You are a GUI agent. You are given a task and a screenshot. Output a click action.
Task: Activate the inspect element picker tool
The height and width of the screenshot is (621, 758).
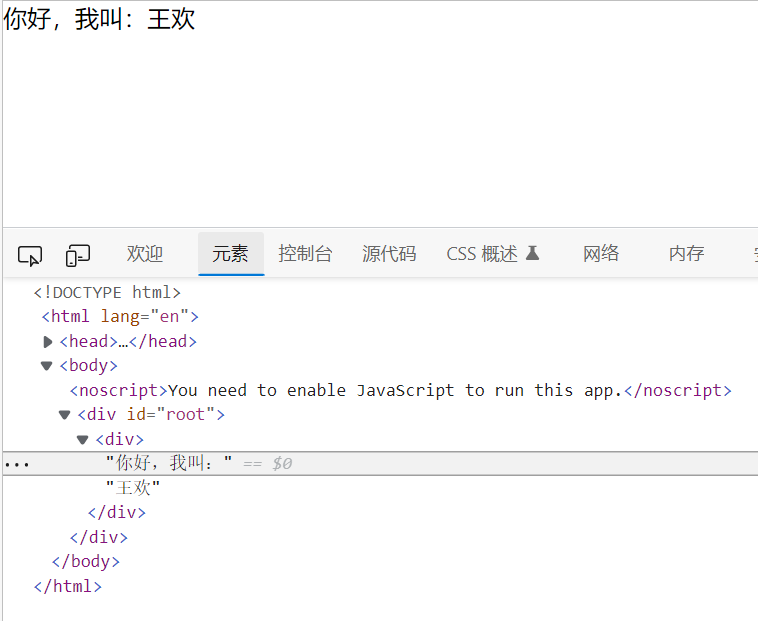click(x=30, y=255)
